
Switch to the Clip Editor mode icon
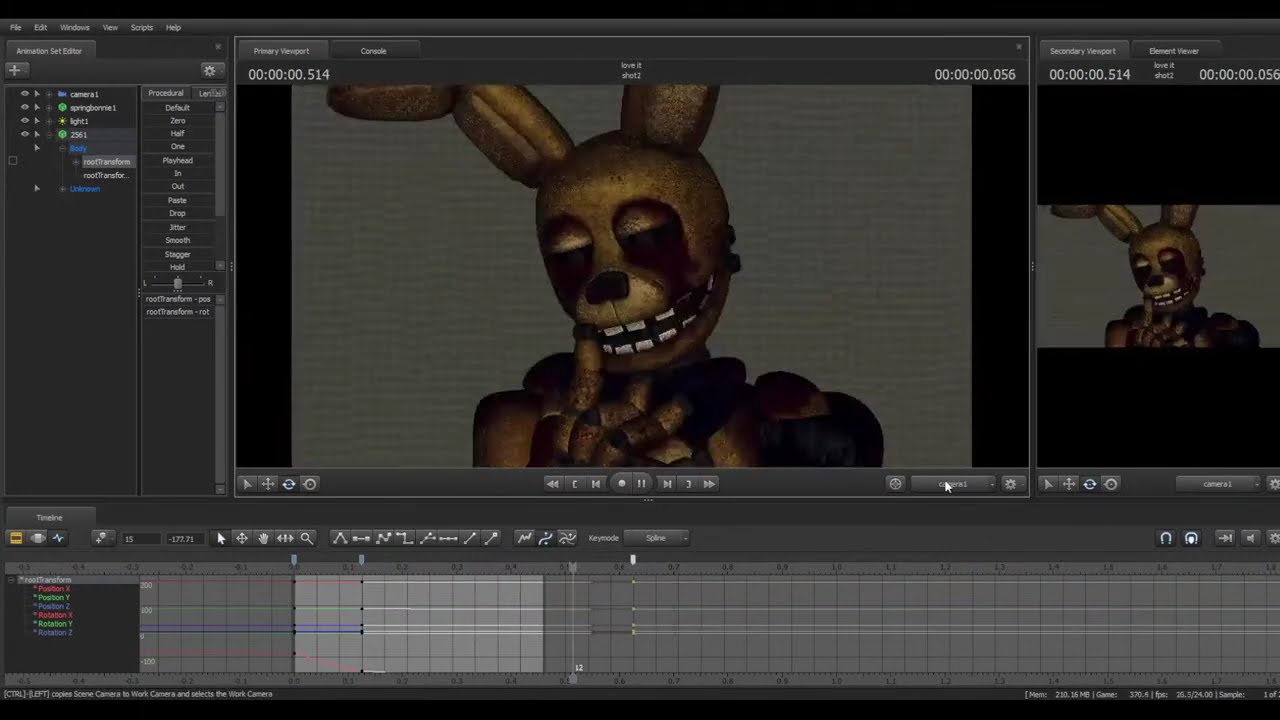(x=16, y=538)
